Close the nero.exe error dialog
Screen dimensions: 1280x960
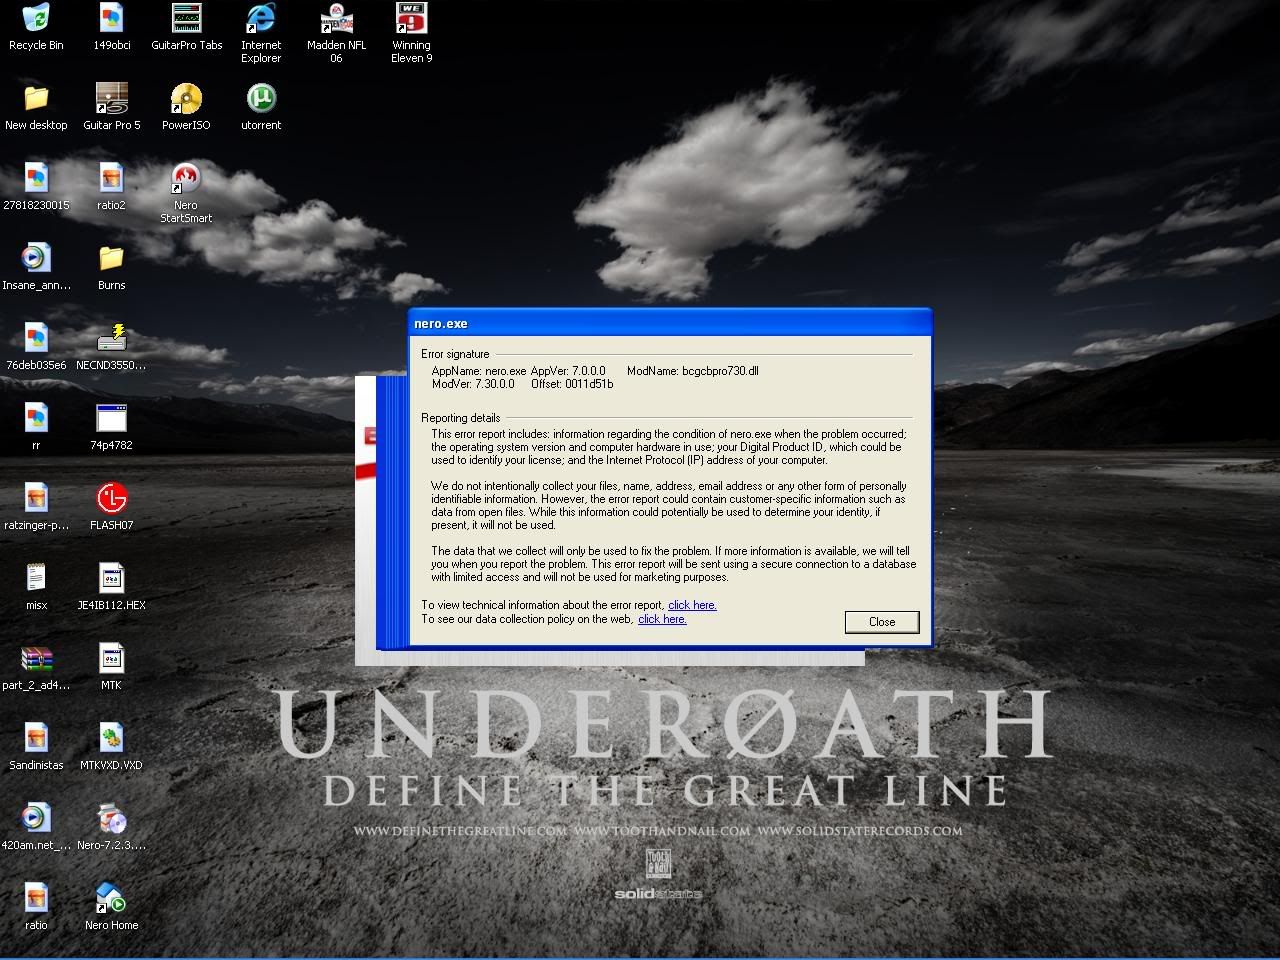coord(882,622)
